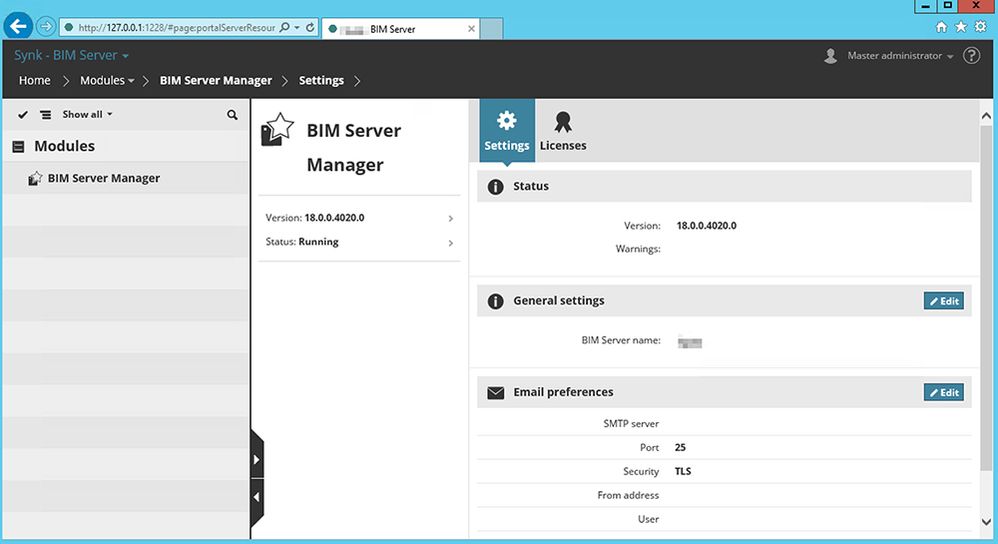Viewport: 998px width, 544px height.
Task: Go to Home in breadcrumb
Action: (34, 81)
